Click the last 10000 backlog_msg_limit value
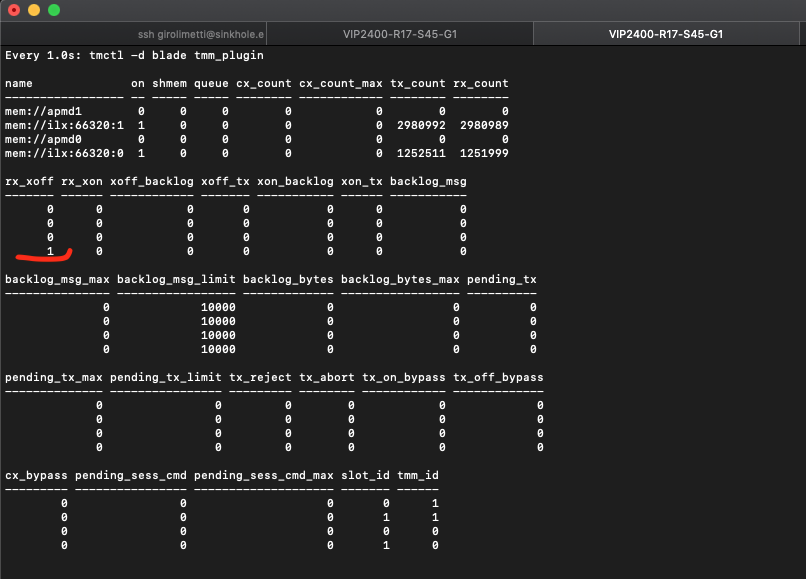806x579 pixels. tap(218, 349)
